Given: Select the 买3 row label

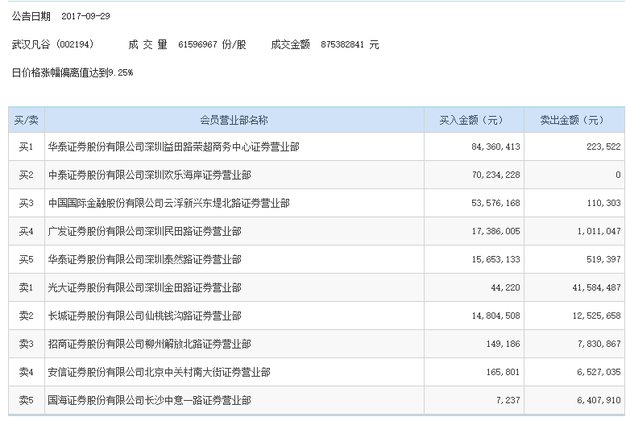Looking at the screenshot, I should click(26, 203).
